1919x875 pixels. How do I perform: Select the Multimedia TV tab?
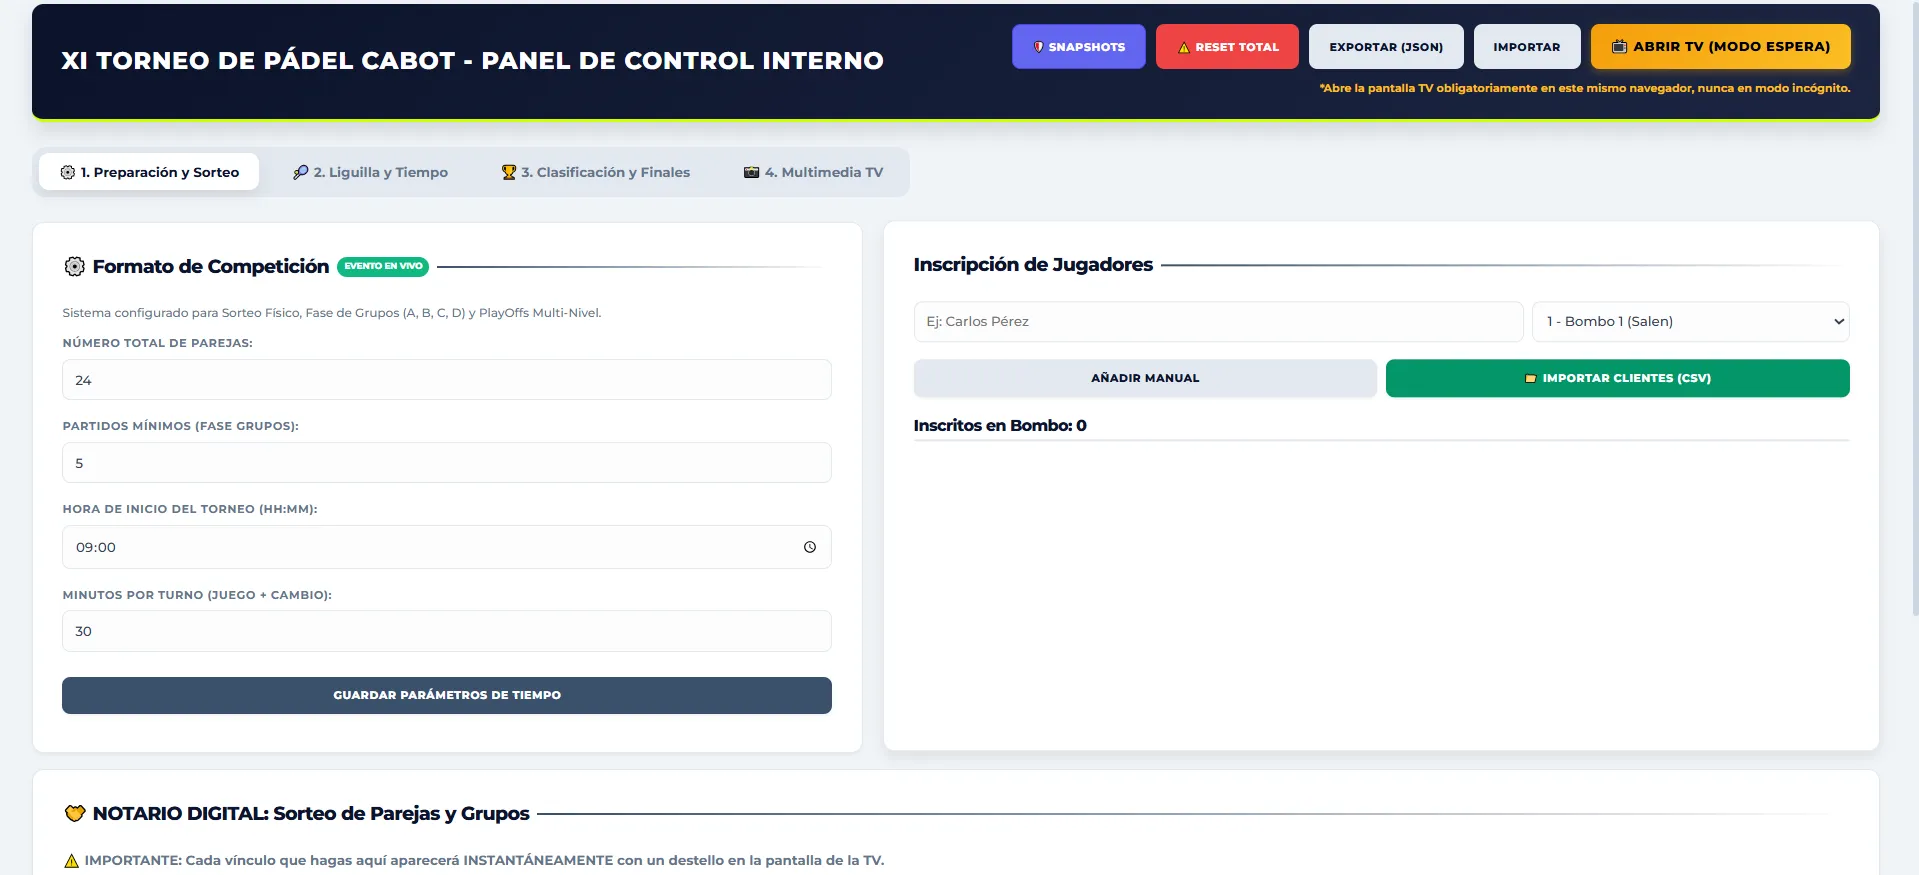click(813, 172)
